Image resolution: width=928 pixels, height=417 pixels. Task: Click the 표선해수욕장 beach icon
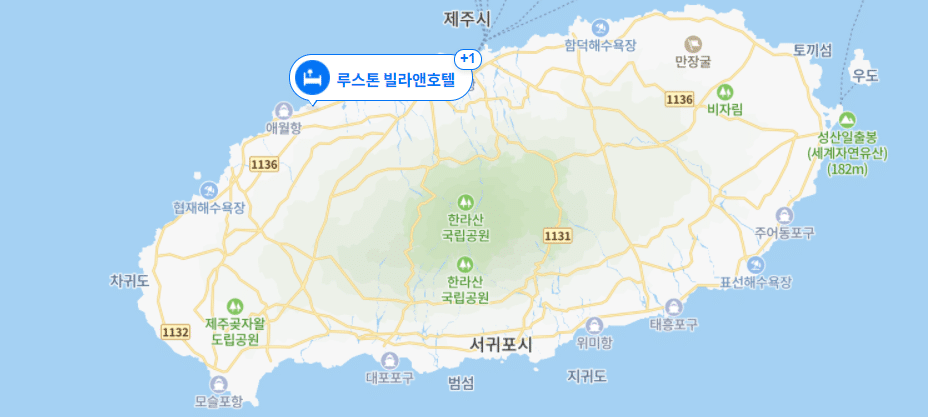coord(755,265)
